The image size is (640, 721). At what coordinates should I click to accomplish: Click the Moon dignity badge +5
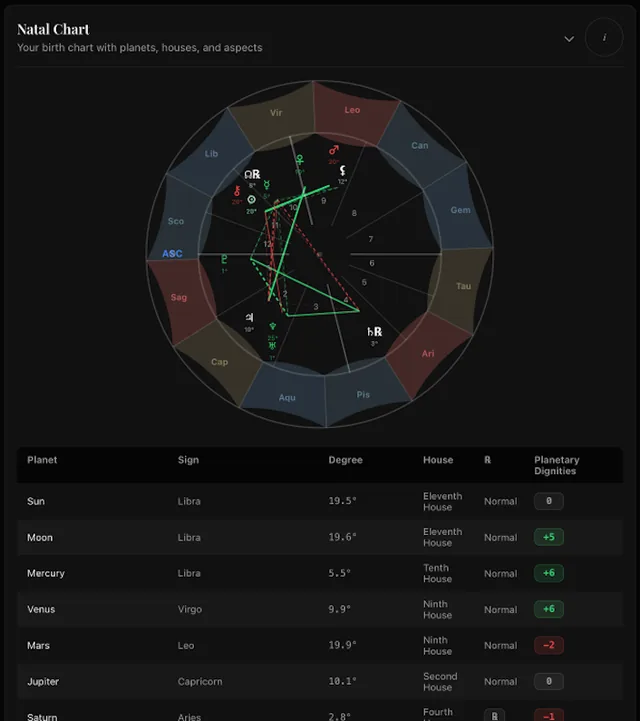(549, 537)
